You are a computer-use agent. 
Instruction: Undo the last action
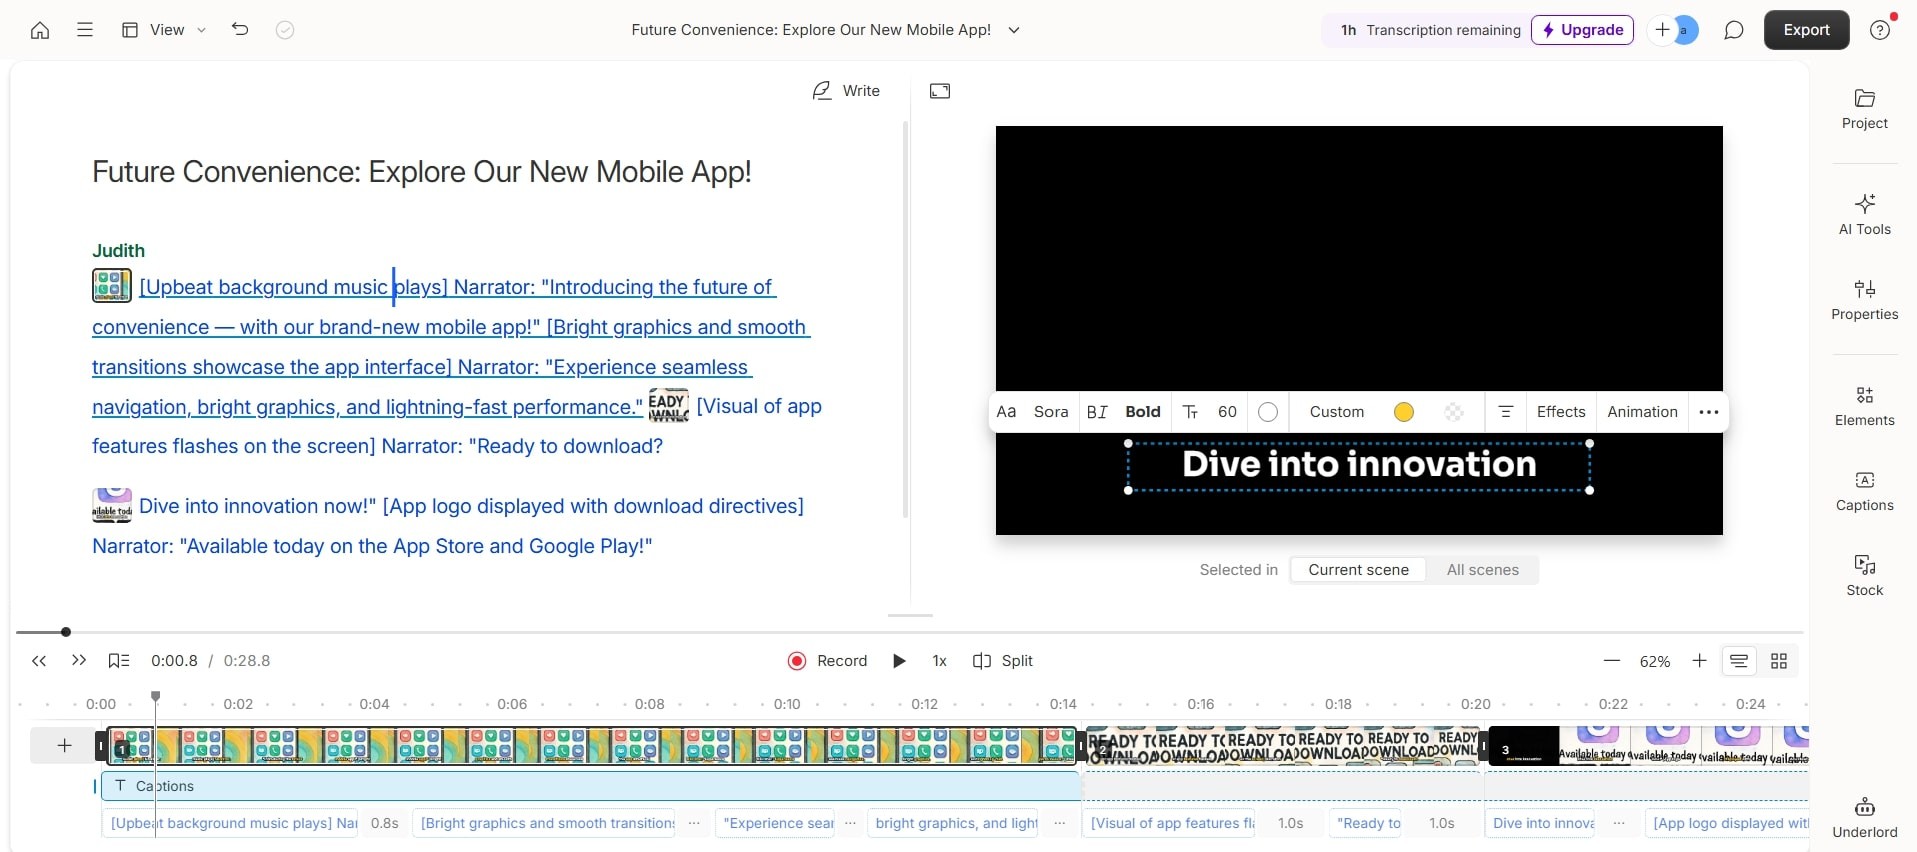(240, 30)
